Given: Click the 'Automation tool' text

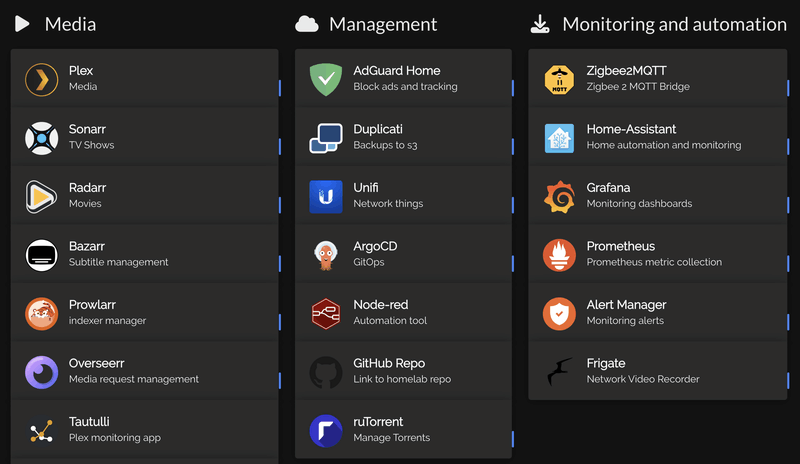Looking at the screenshot, I should pos(390,321).
